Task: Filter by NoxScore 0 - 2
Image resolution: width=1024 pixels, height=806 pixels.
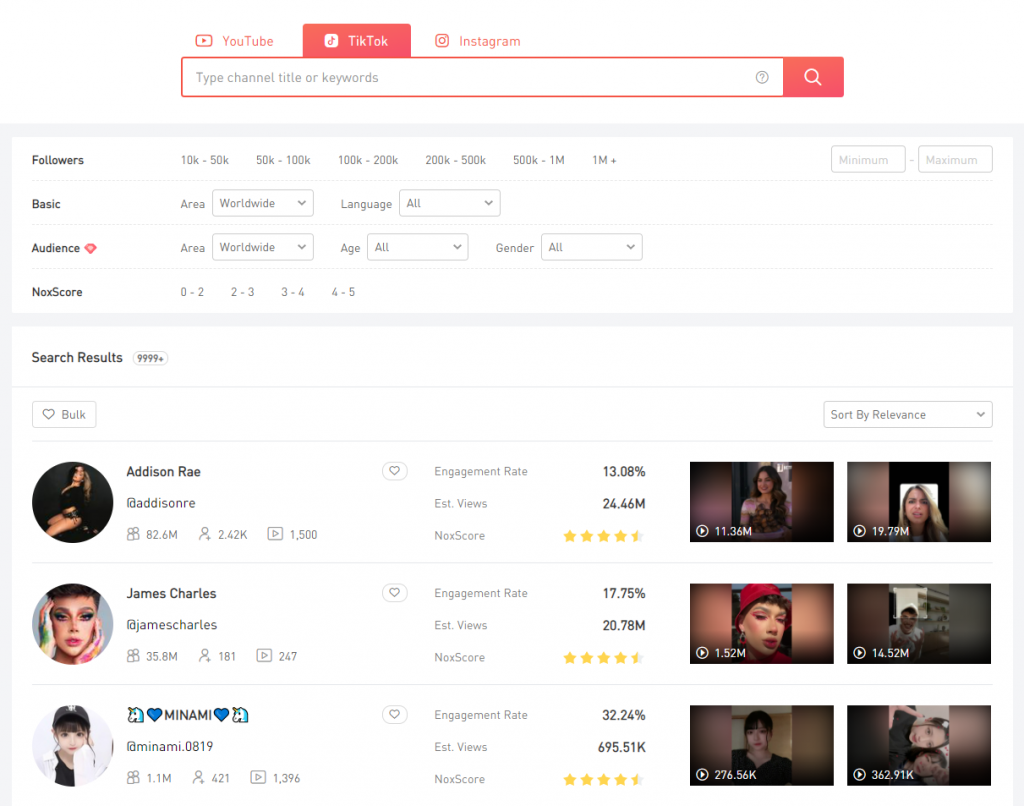Action: [192, 292]
